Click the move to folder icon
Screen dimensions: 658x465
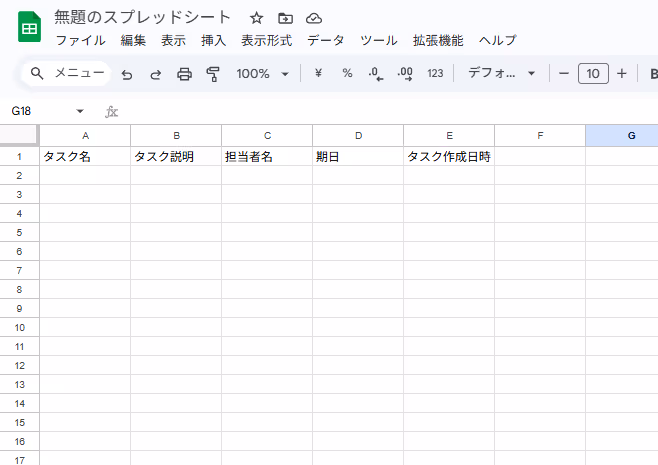coord(285,18)
